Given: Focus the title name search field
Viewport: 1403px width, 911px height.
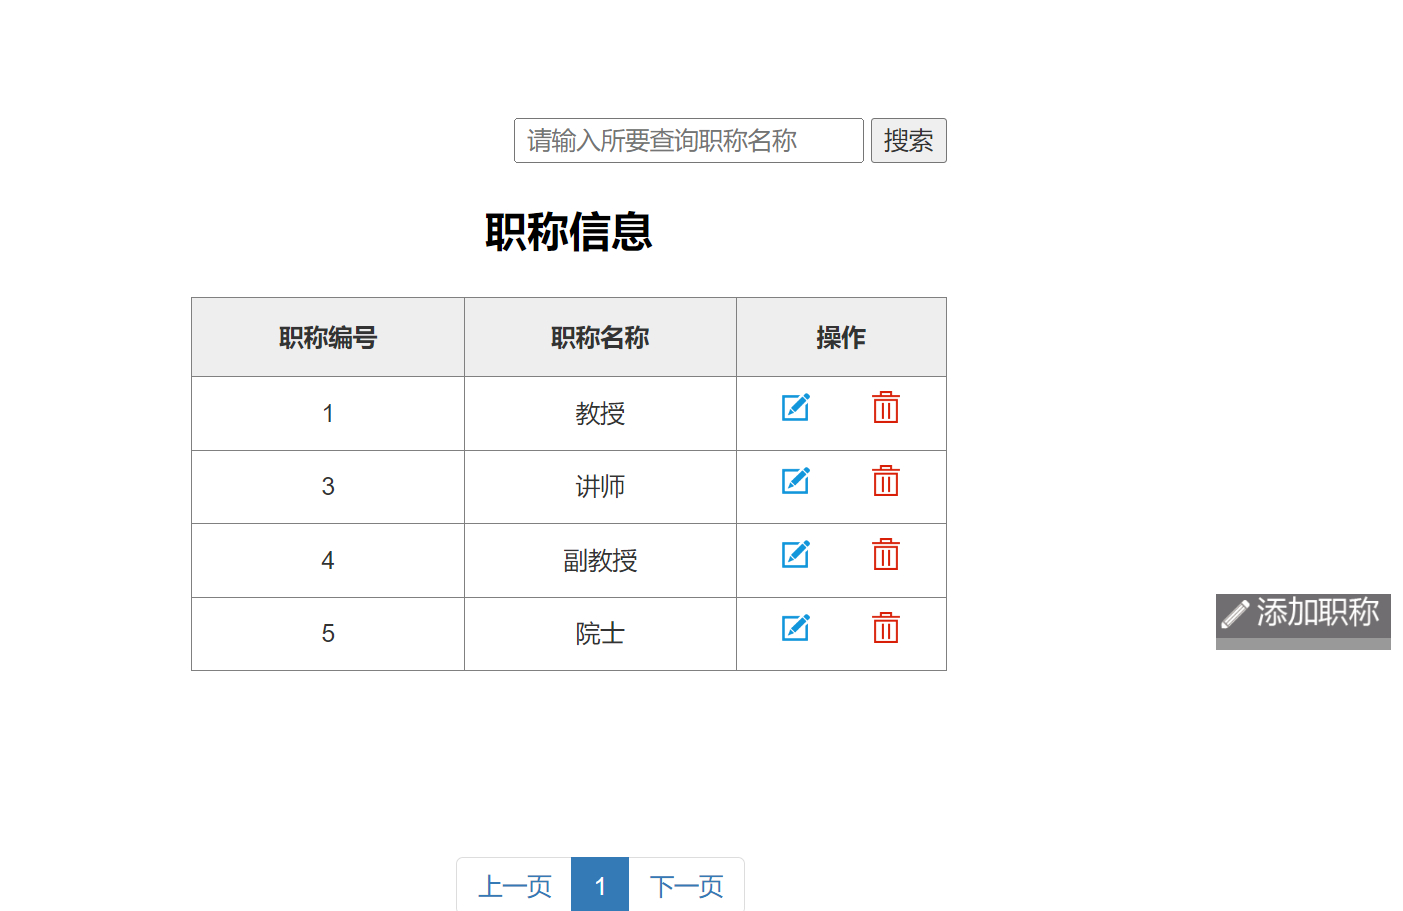Looking at the screenshot, I should point(689,140).
